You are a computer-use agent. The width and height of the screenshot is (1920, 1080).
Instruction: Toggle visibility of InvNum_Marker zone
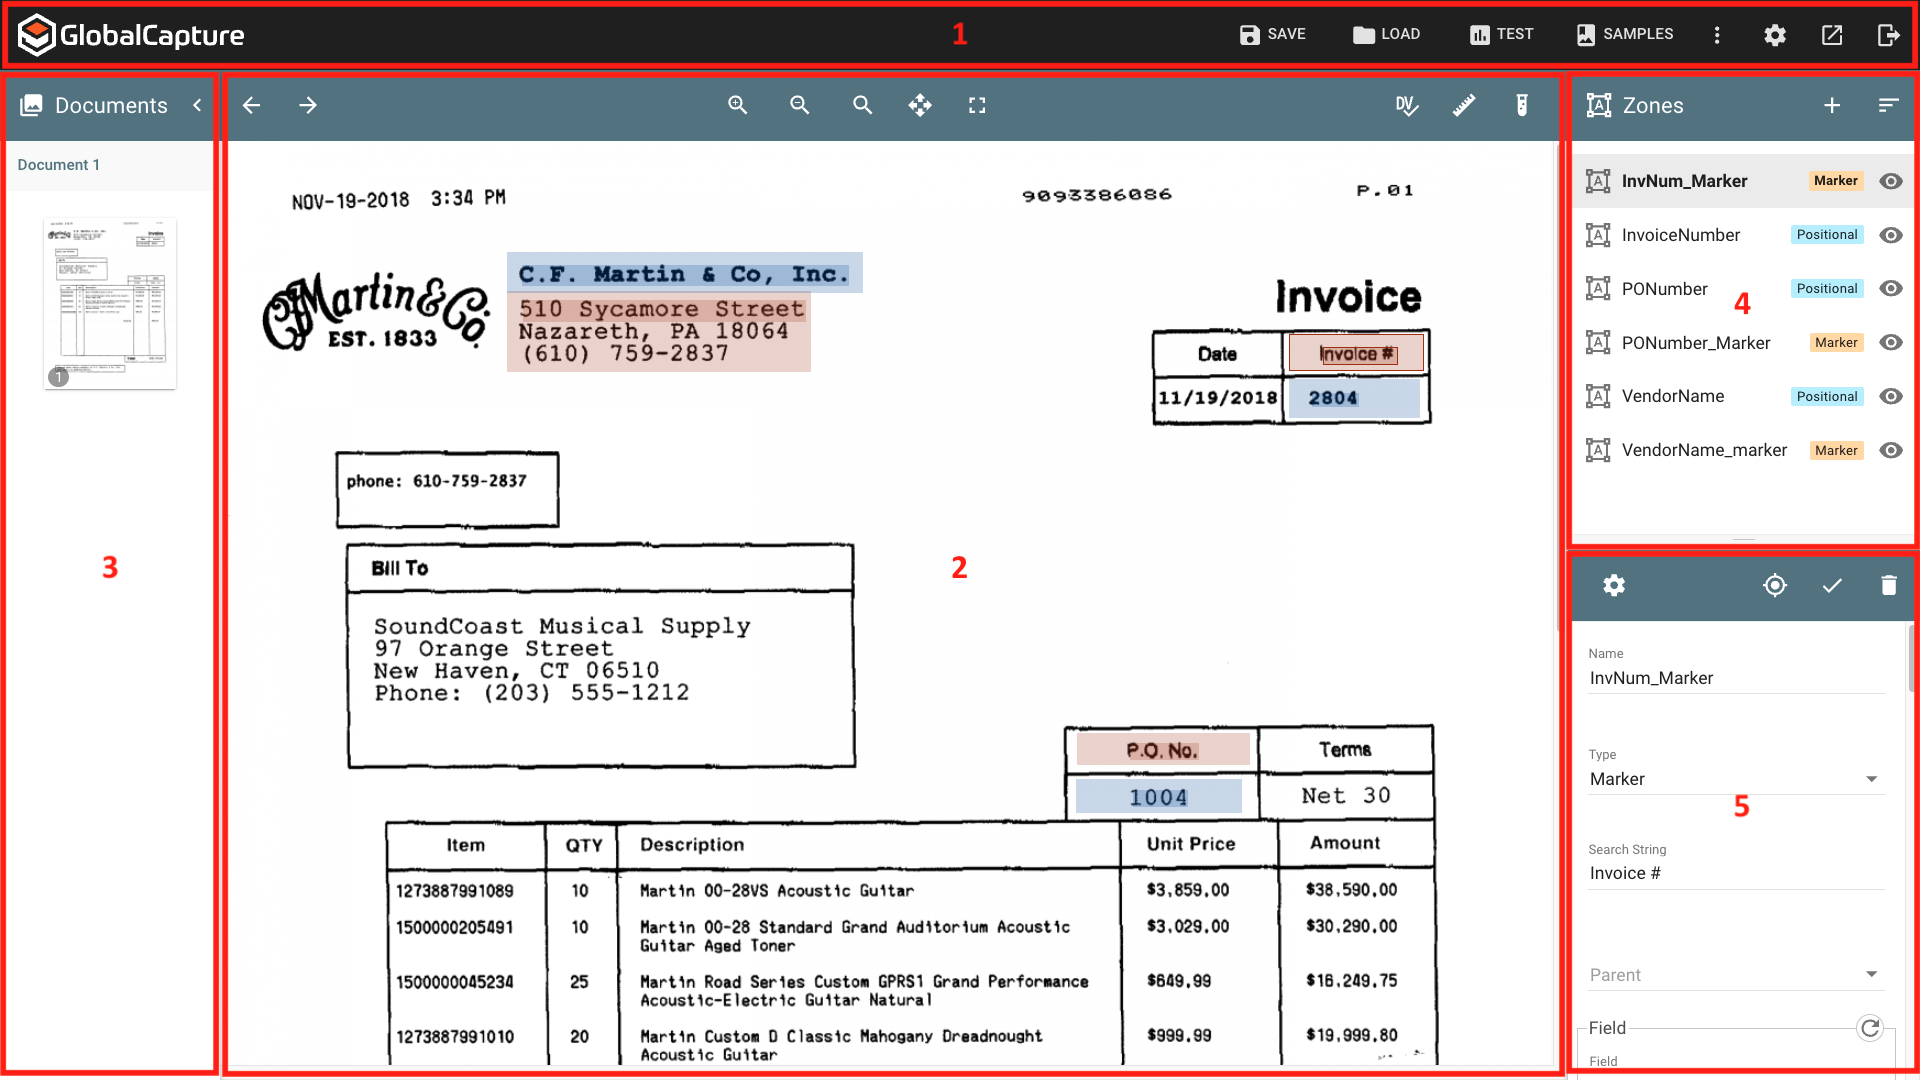(x=1890, y=181)
